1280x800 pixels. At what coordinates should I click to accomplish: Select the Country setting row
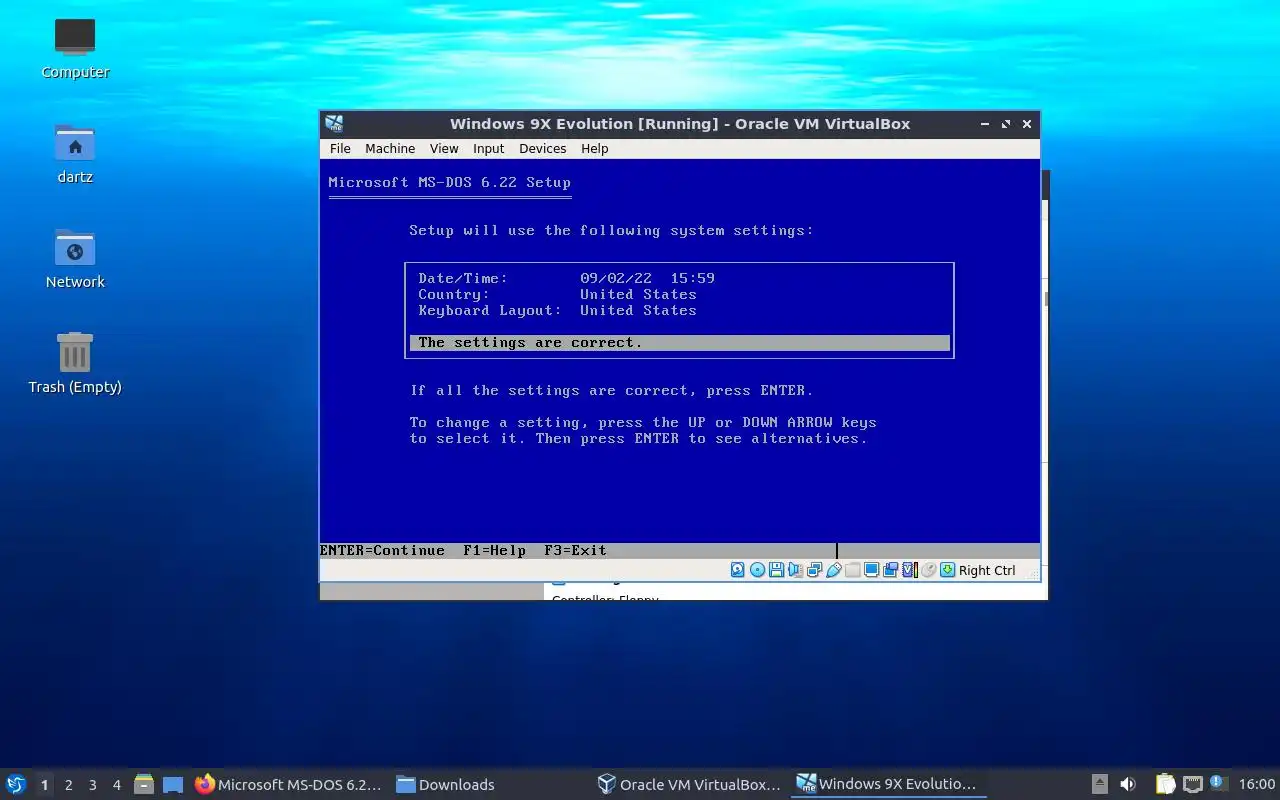(557, 294)
